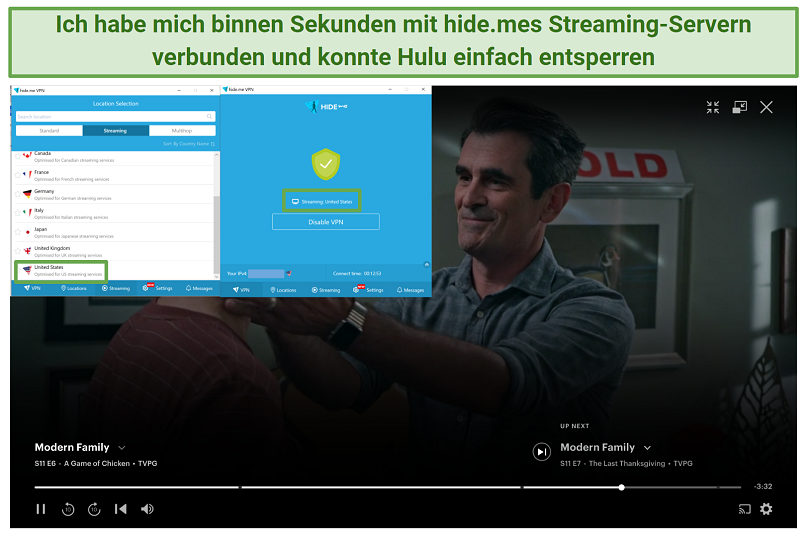Click the search magnifier icon
806x537 pixels.
(209, 117)
